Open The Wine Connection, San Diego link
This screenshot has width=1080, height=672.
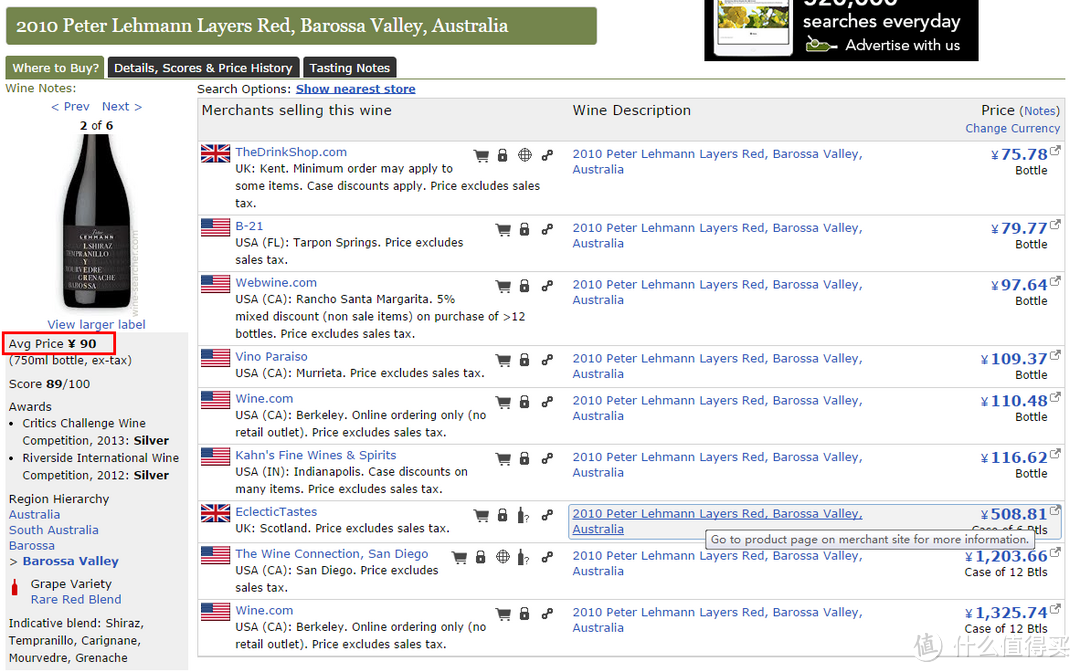tap(331, 554)
